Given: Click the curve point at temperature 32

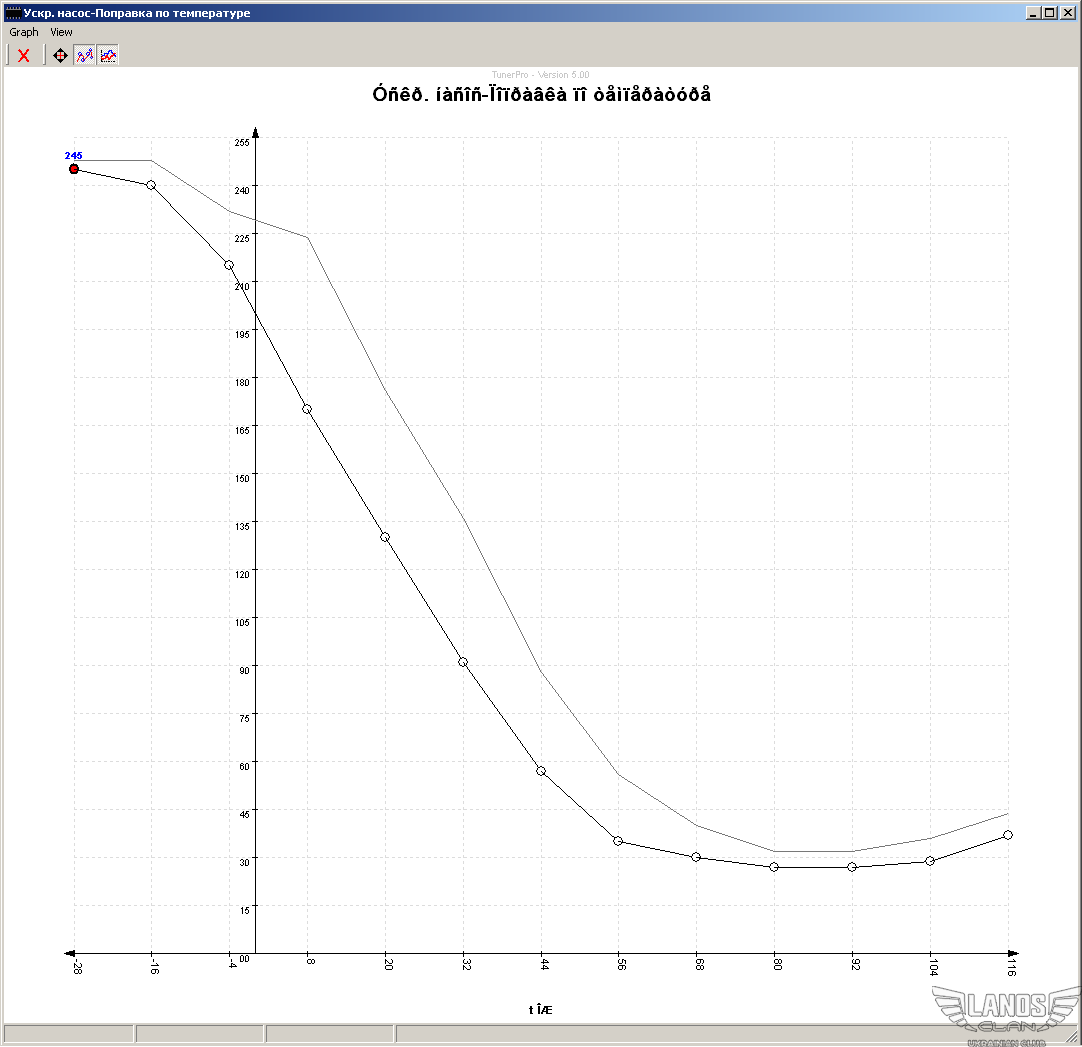Looking at the screenshot, I should tap(463, 662).
